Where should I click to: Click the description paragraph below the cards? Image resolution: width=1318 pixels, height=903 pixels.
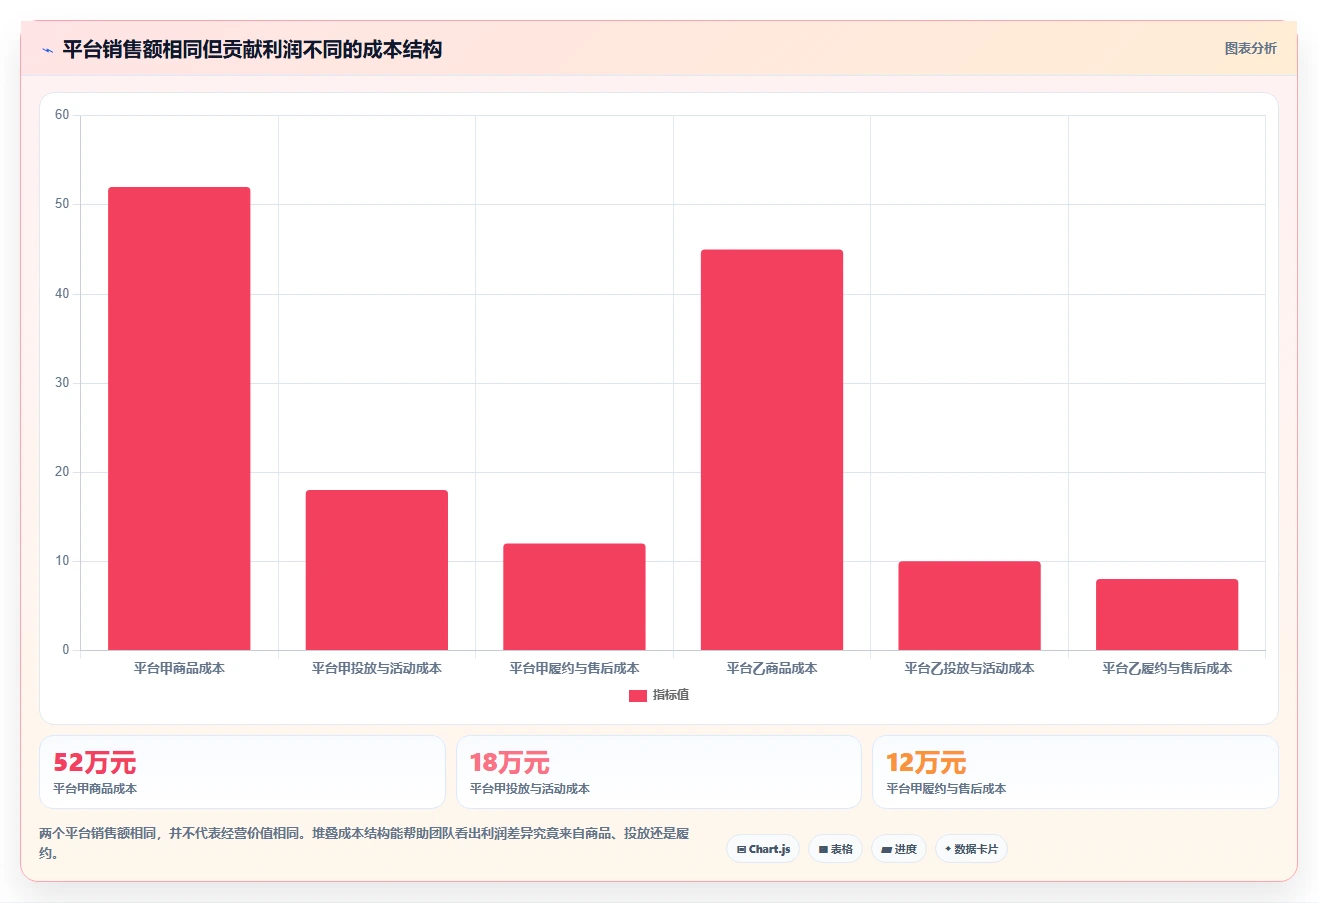(x=364, y=843)
